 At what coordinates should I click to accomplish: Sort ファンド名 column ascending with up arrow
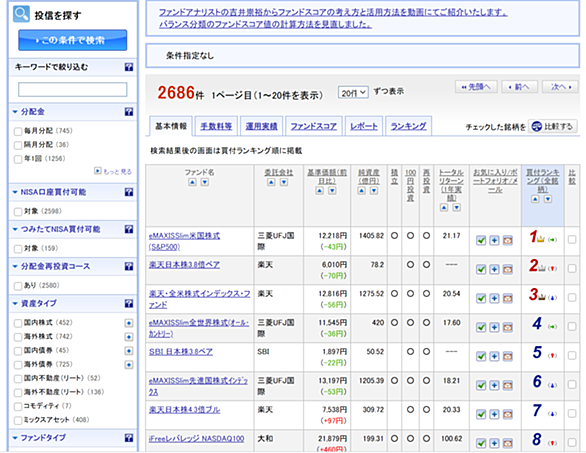click(192, 182)
